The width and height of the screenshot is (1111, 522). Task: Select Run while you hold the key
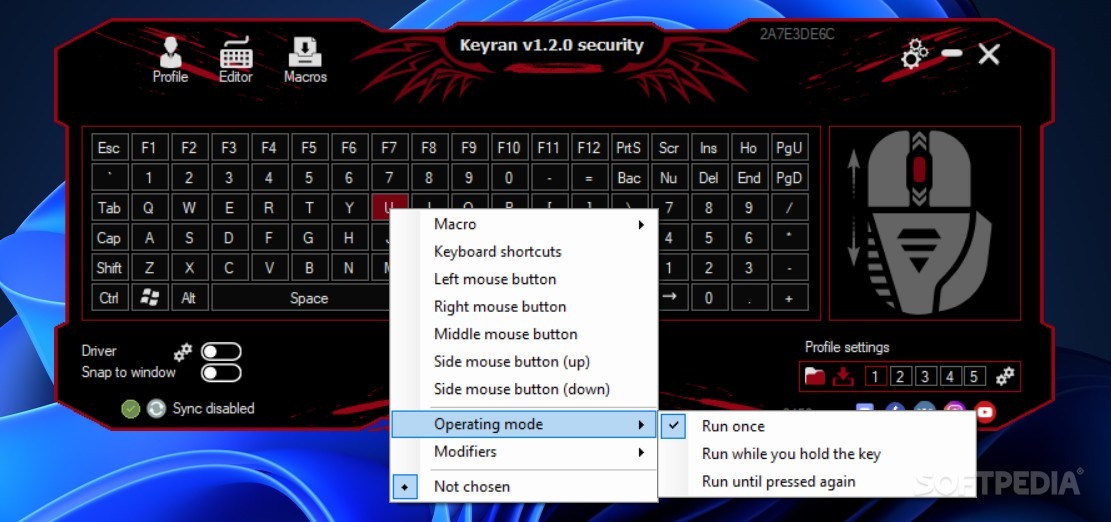816,453
